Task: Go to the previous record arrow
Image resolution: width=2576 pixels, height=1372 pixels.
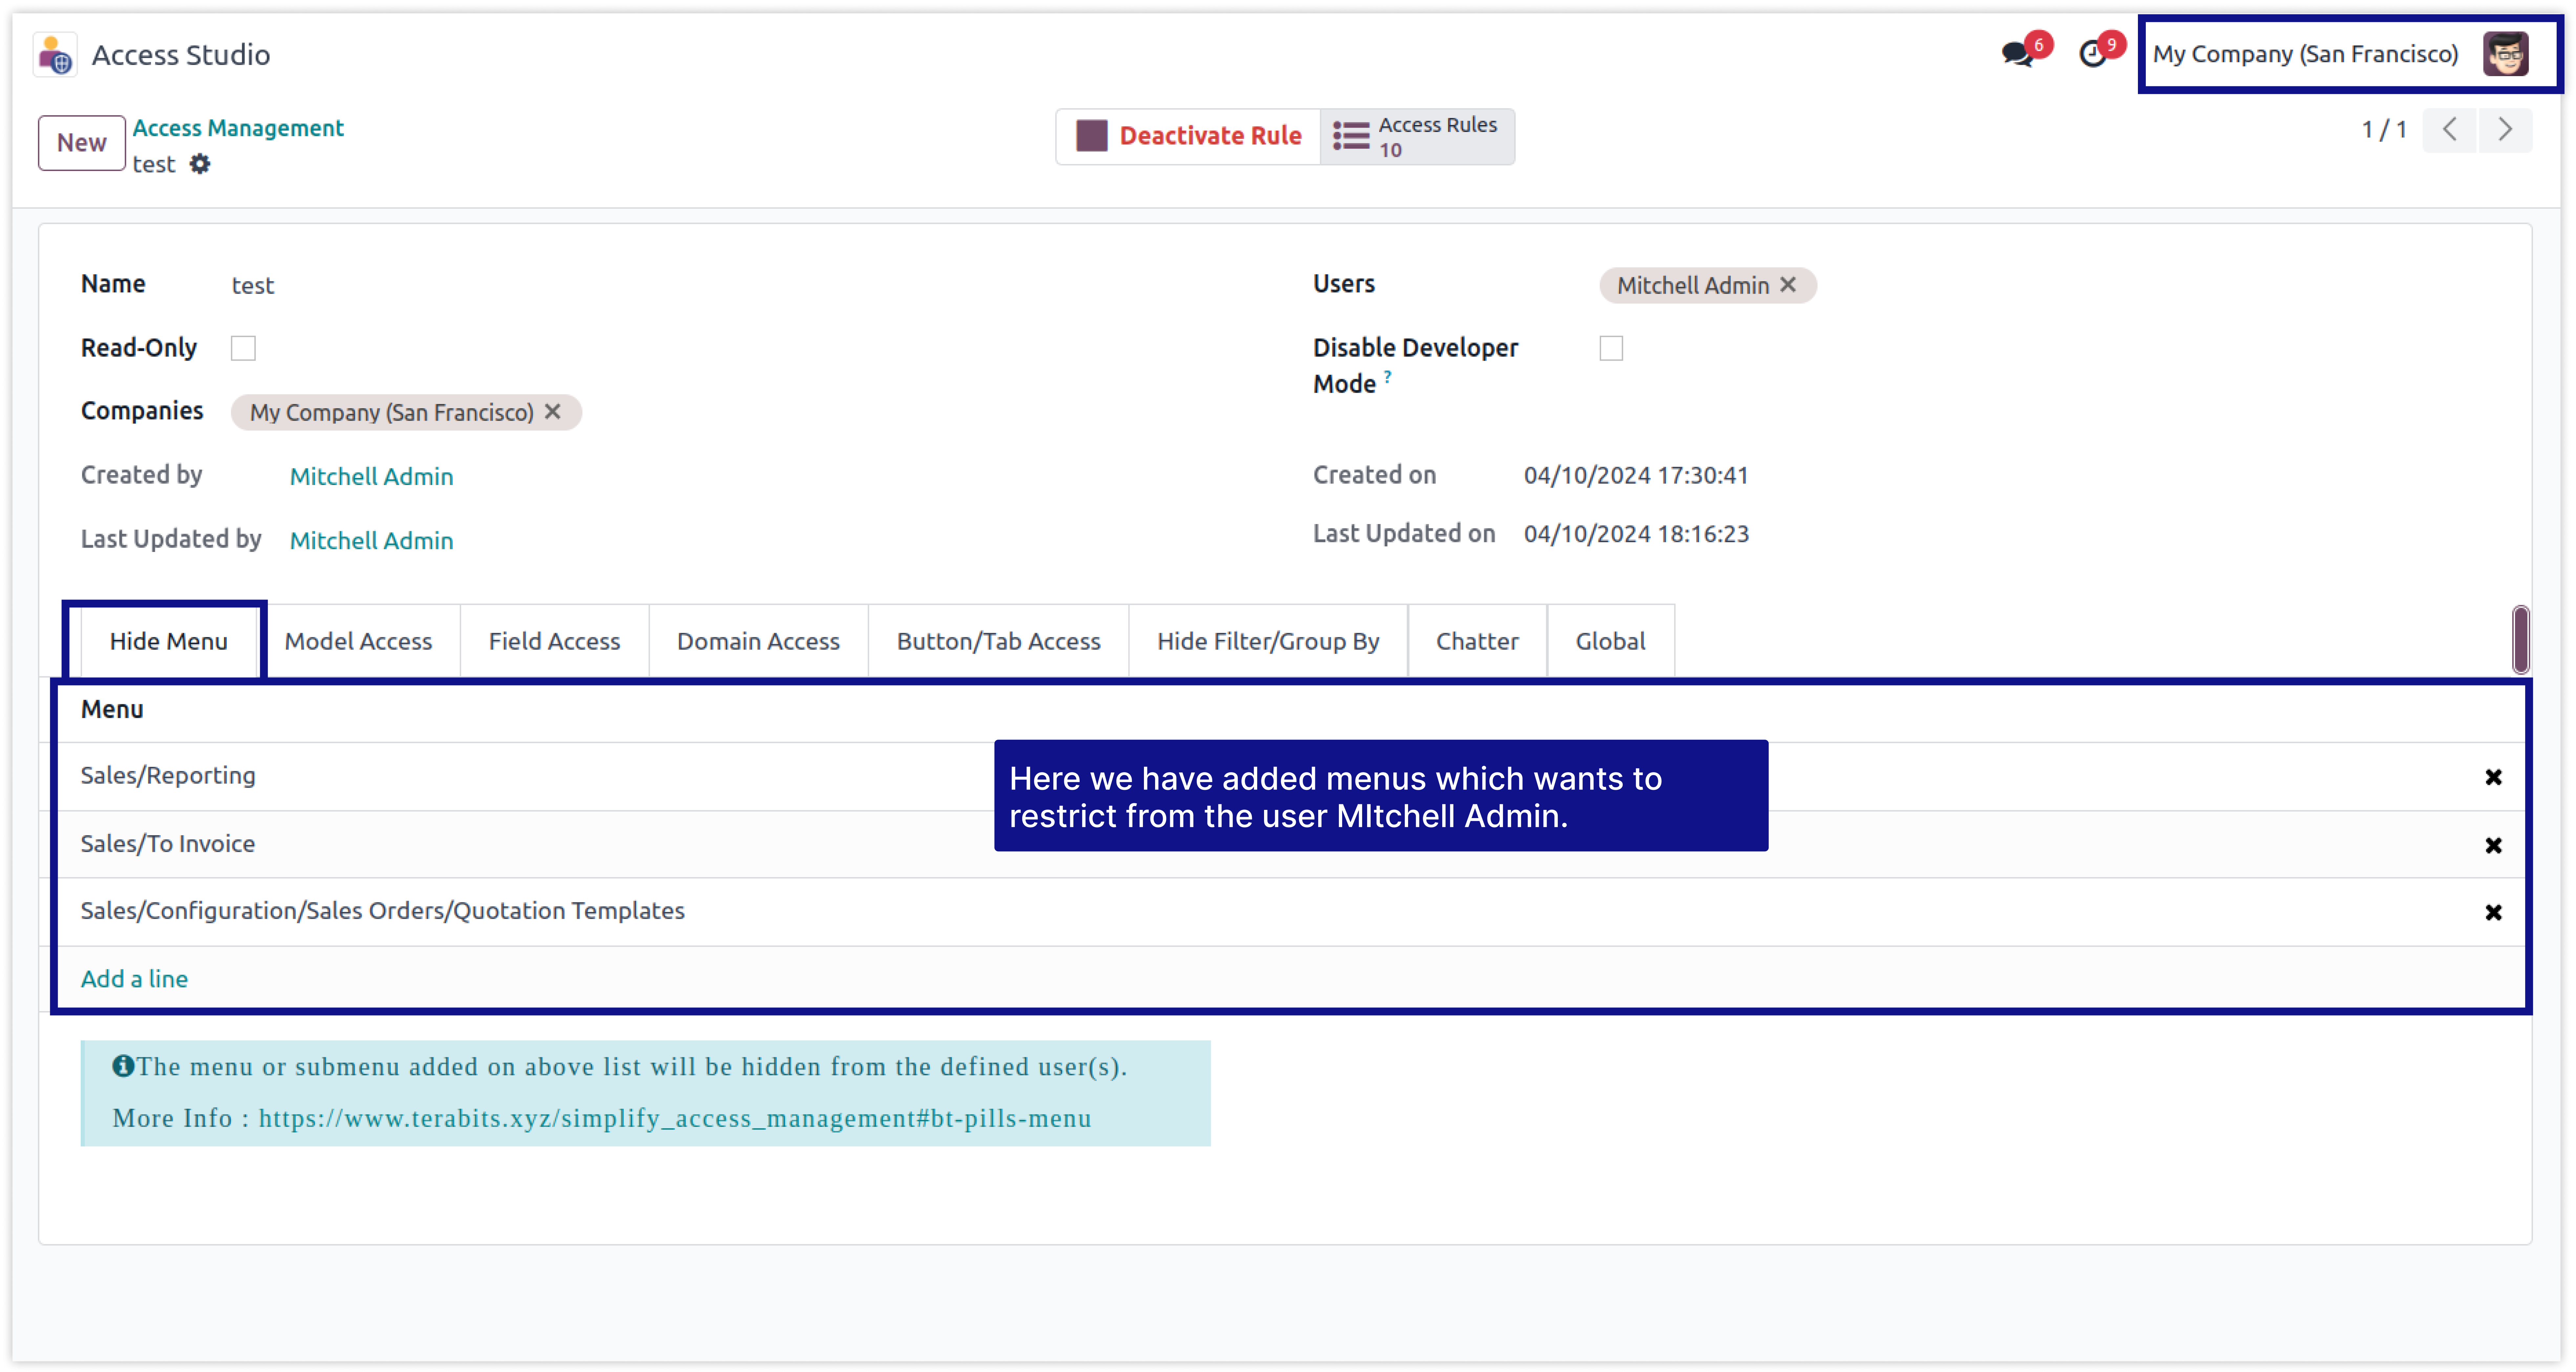Action: click(2450, 130)
